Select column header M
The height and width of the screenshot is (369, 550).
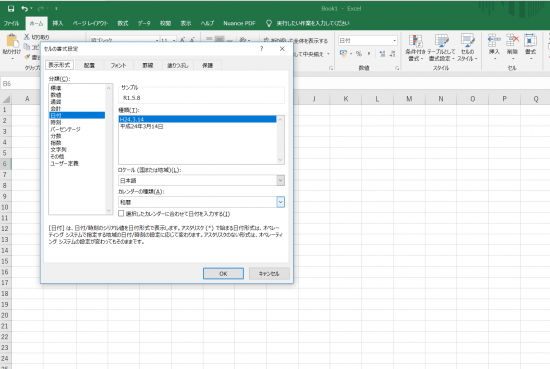(x=409, y=99)
